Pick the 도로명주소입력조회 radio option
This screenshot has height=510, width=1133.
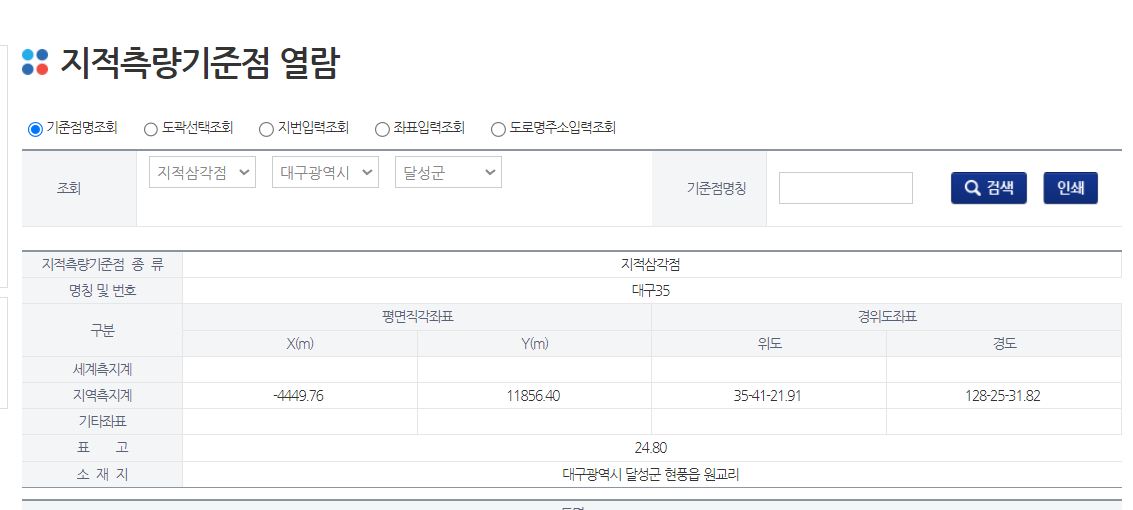tap(498, 129)
